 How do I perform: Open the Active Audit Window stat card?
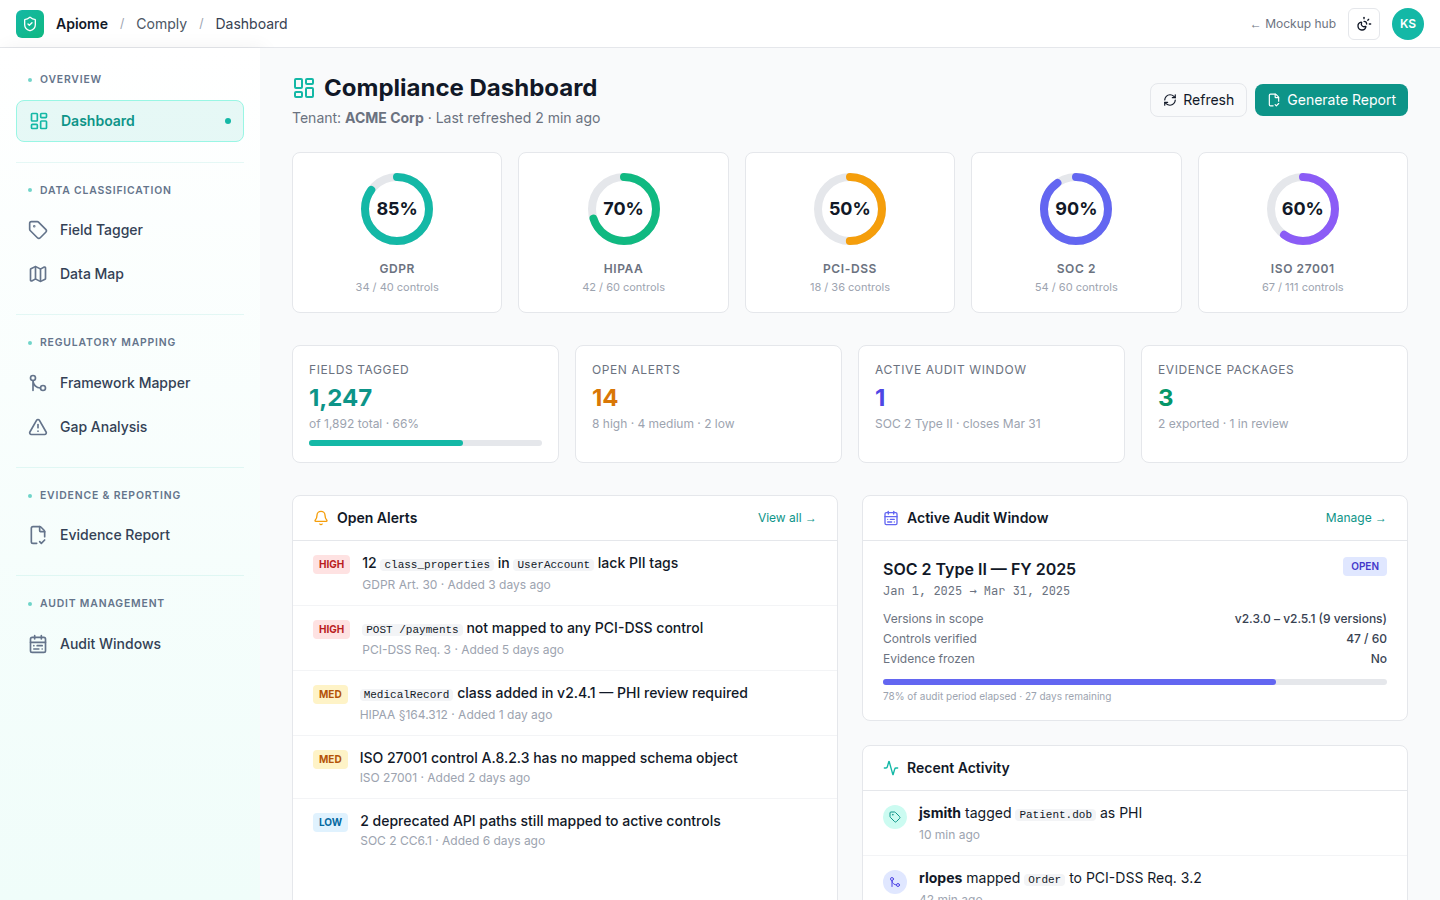991,404
